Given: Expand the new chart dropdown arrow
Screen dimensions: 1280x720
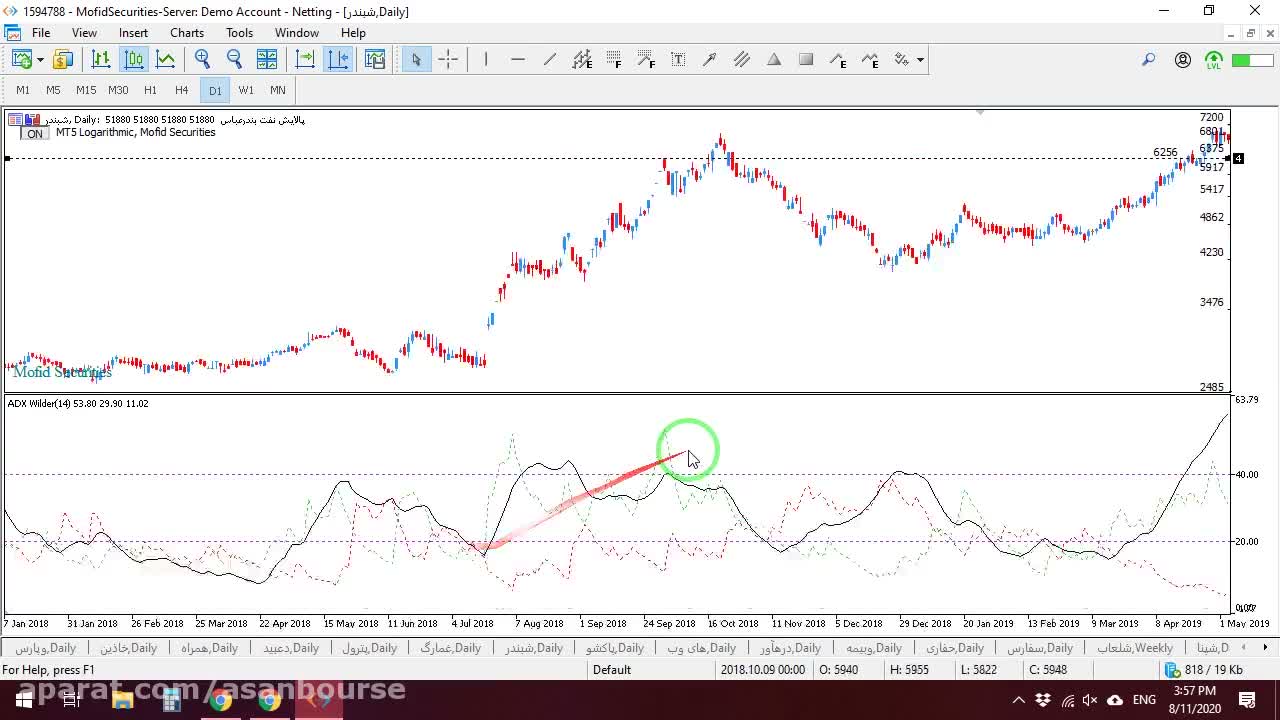Looking at the screenshot, I should point(40,60).
